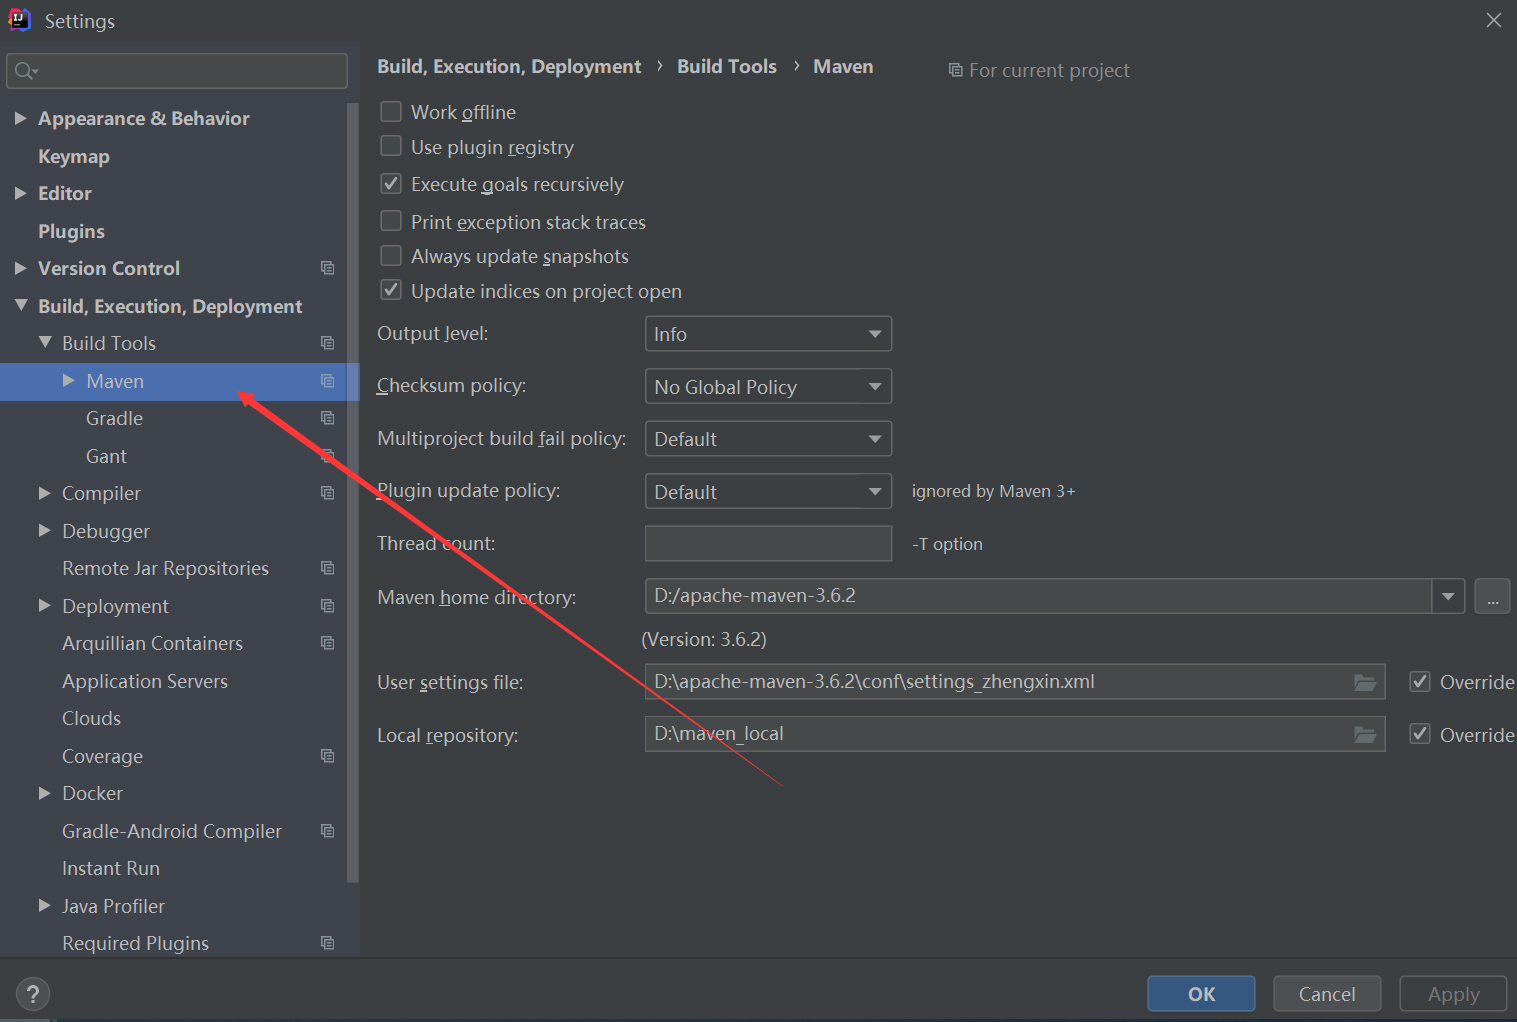The height and width of the screenshot is (1022, 1517).
Task: Click the project-scope icon next to Coverage
Action: (x=327, y=756)
